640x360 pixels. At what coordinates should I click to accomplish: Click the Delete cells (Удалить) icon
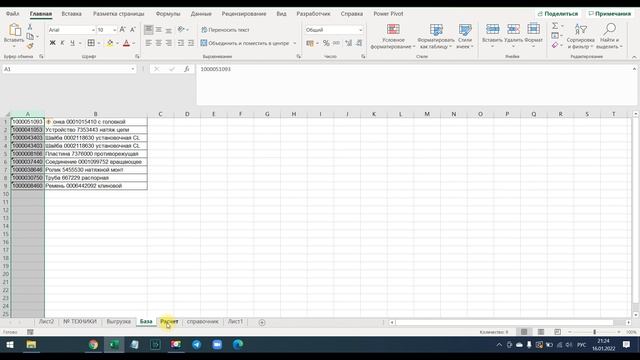[x=513, y=29]
